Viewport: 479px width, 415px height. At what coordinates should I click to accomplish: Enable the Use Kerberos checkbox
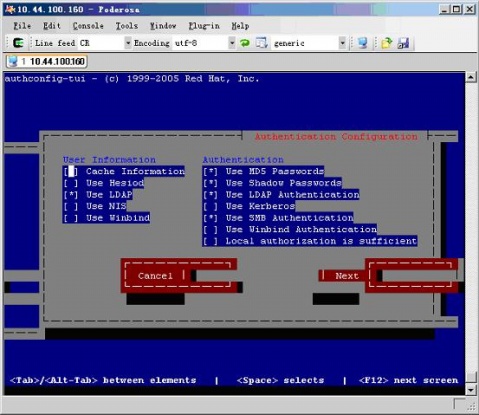tap(210, 206)
